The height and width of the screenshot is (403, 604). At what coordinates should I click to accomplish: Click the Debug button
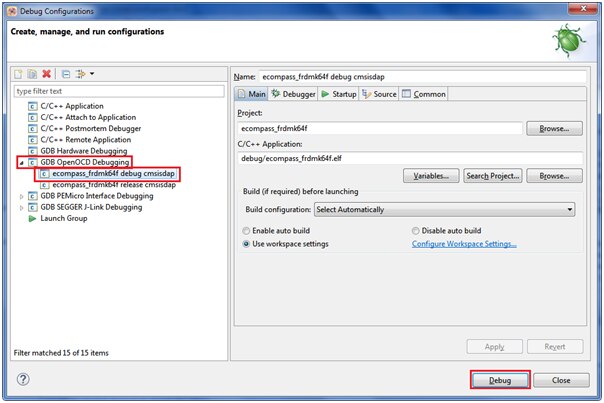pos(500,380)
